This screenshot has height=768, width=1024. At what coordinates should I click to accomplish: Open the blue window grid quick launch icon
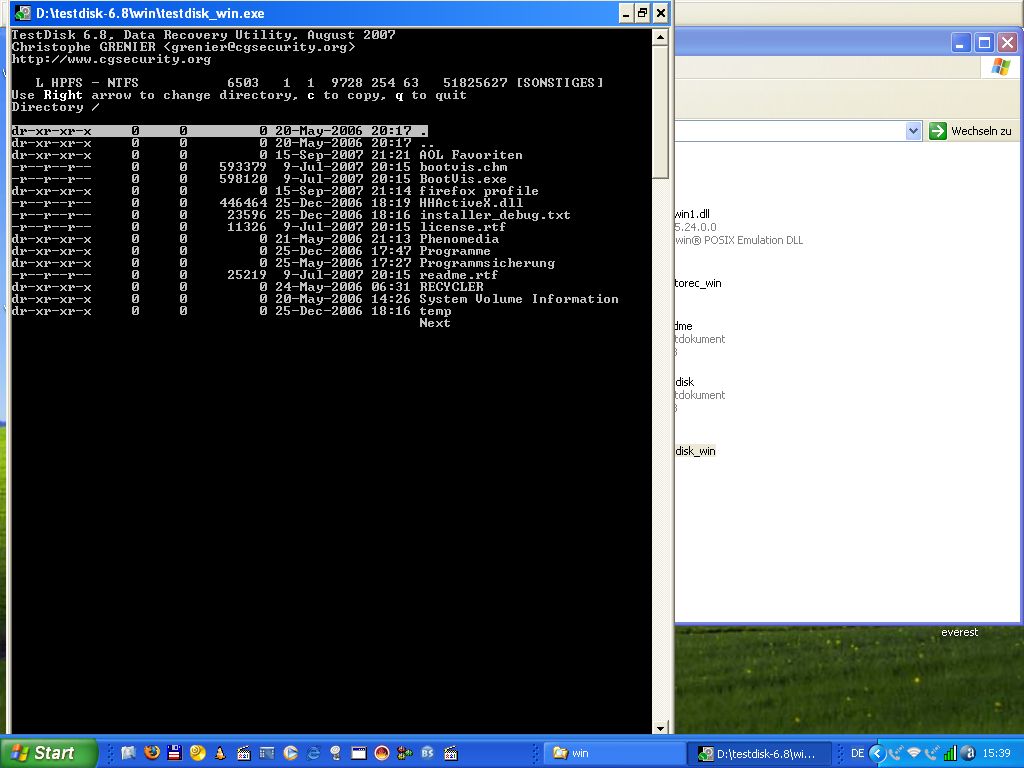pyautogui.click(x=266, y=753)
